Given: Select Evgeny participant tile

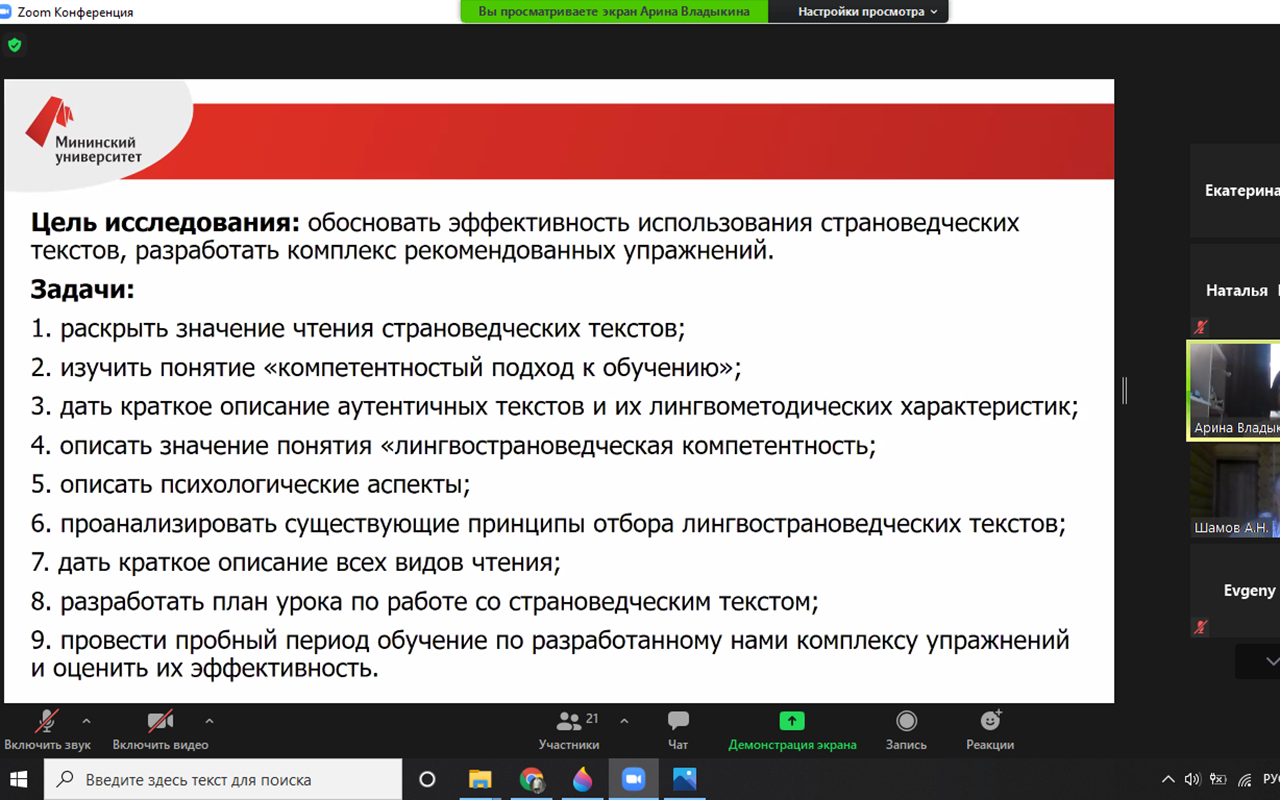Looking at the screenshot, I should point(1235,590).
